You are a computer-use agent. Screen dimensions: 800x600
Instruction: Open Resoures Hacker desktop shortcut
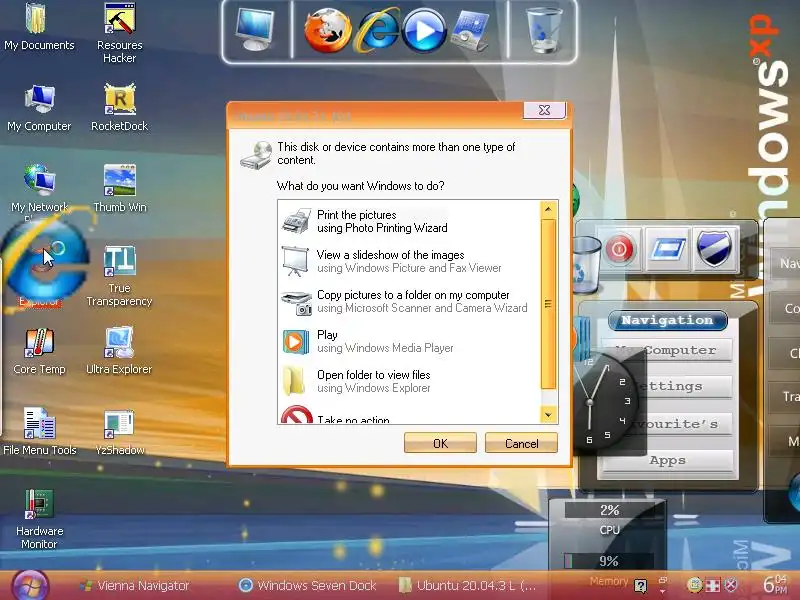point(119,33)
